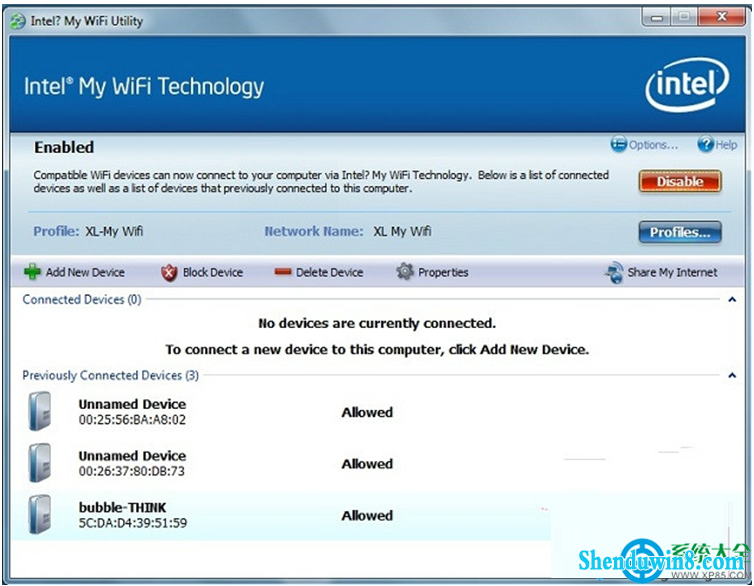
Task: Click the Intel My WiFi Utility title bar icon
Action: coord(18,21)
